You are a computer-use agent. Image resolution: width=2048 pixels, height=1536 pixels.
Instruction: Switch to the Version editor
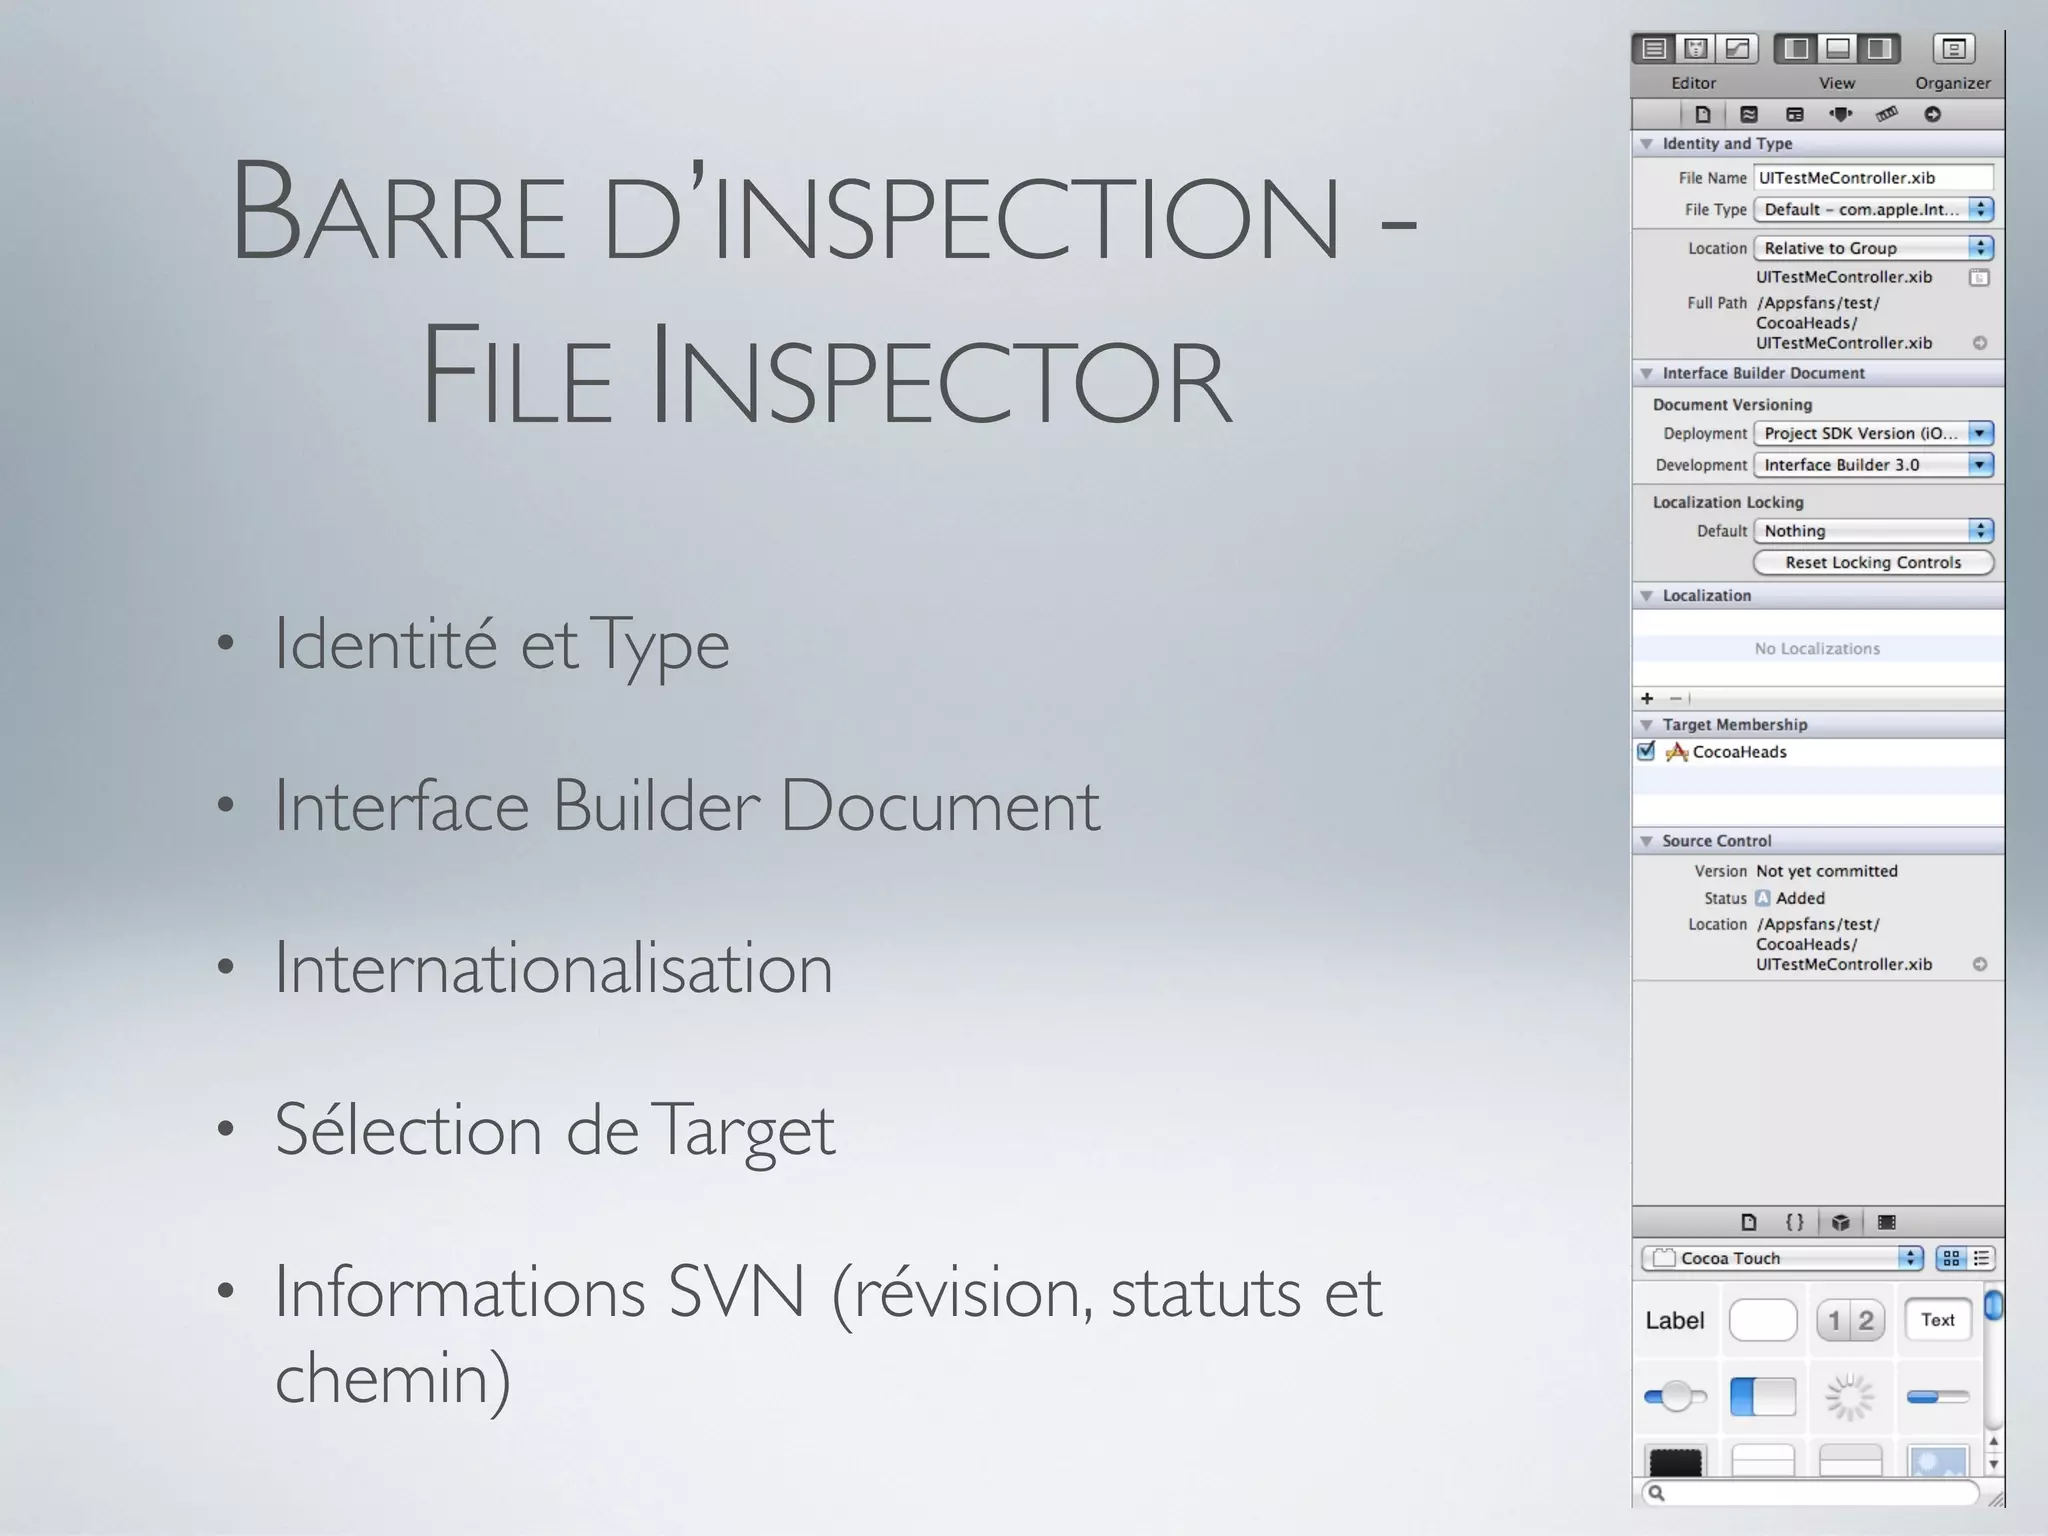[x=1738, y=48]
